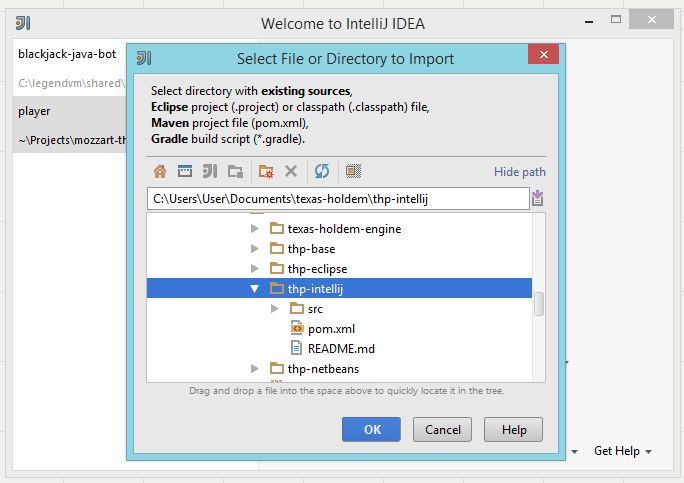Click the README.md document icon
Screen dimensions: 684x483
click(x=297, y=348)
